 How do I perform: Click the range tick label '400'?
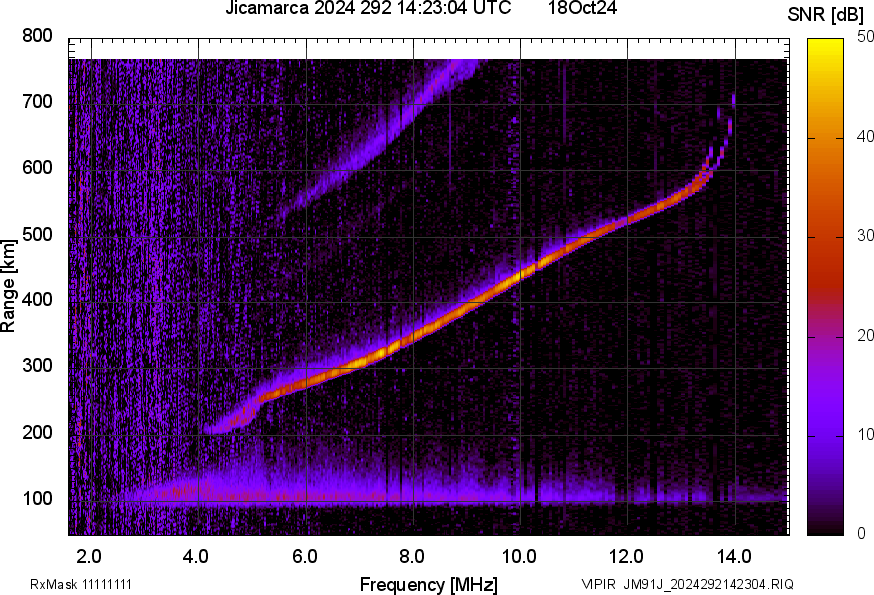(x=37, y=299)
